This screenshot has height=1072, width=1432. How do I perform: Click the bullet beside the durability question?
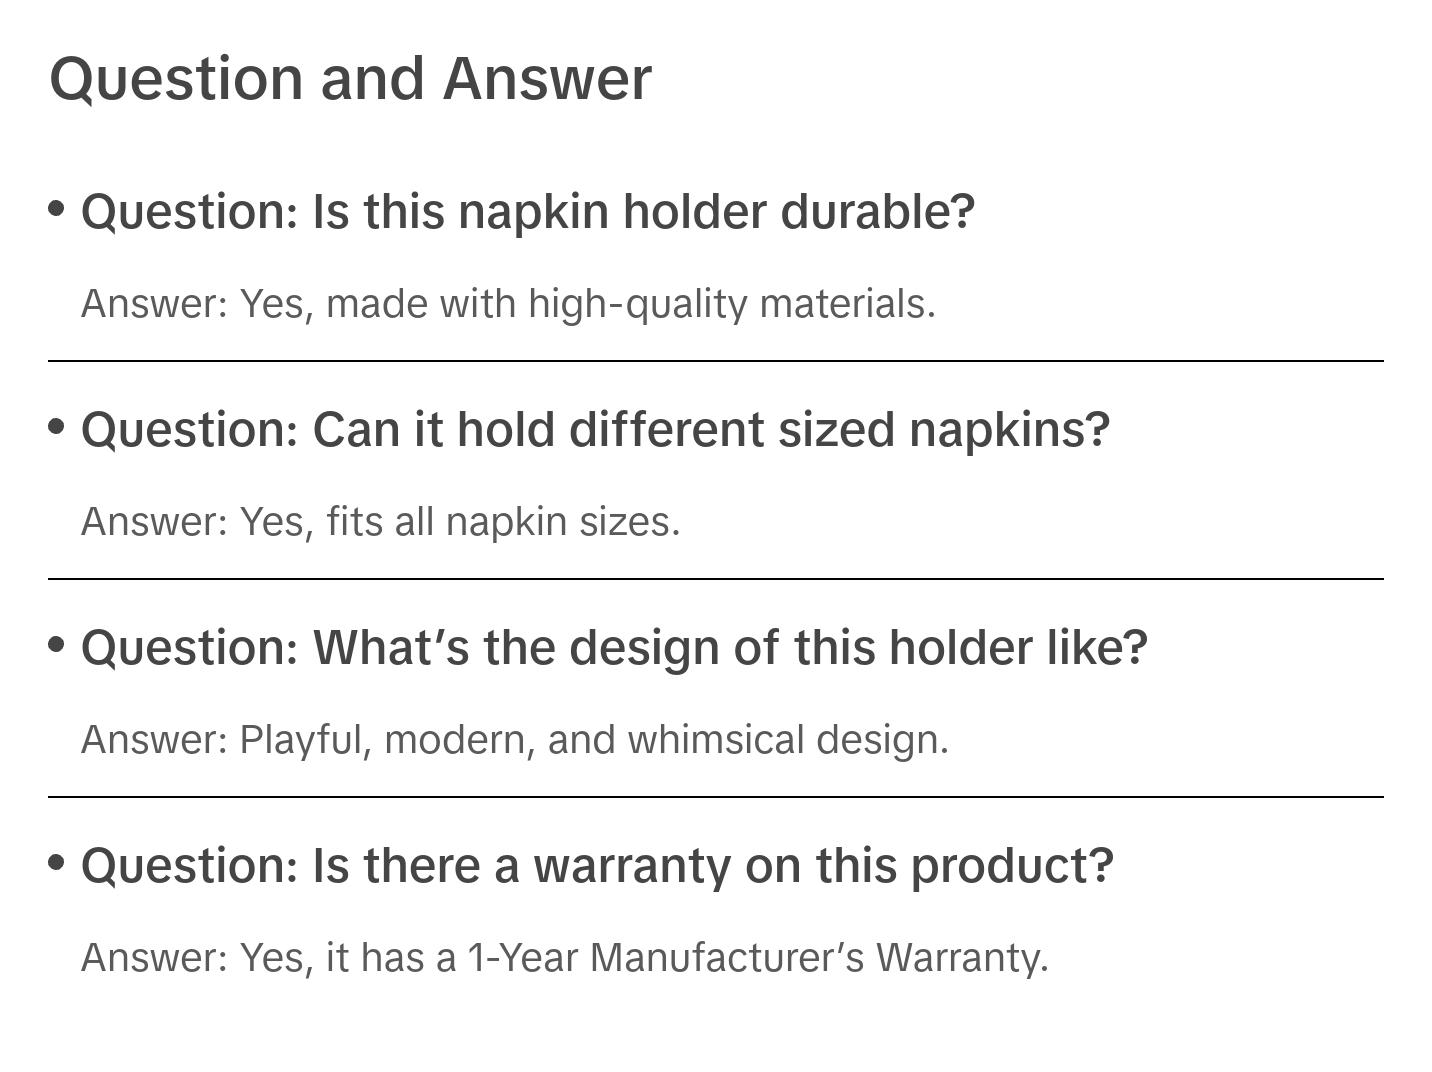point(57,209)
